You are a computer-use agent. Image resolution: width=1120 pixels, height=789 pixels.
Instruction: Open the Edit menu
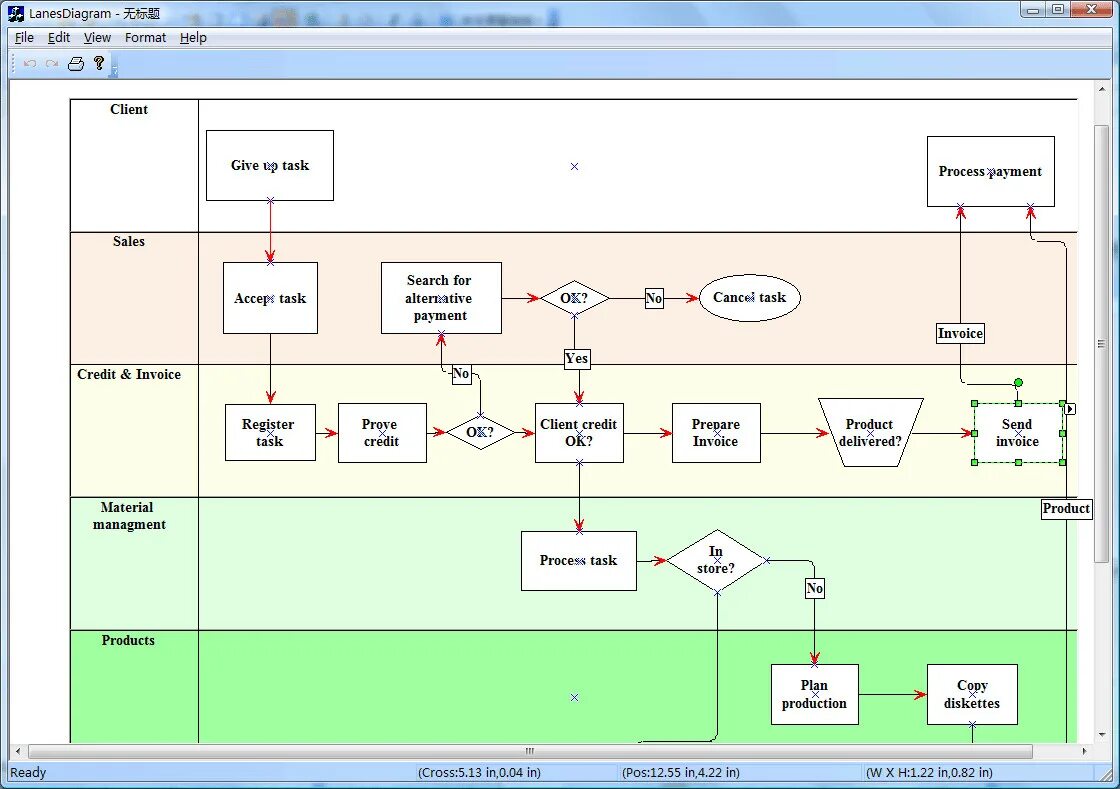(59, 38)
